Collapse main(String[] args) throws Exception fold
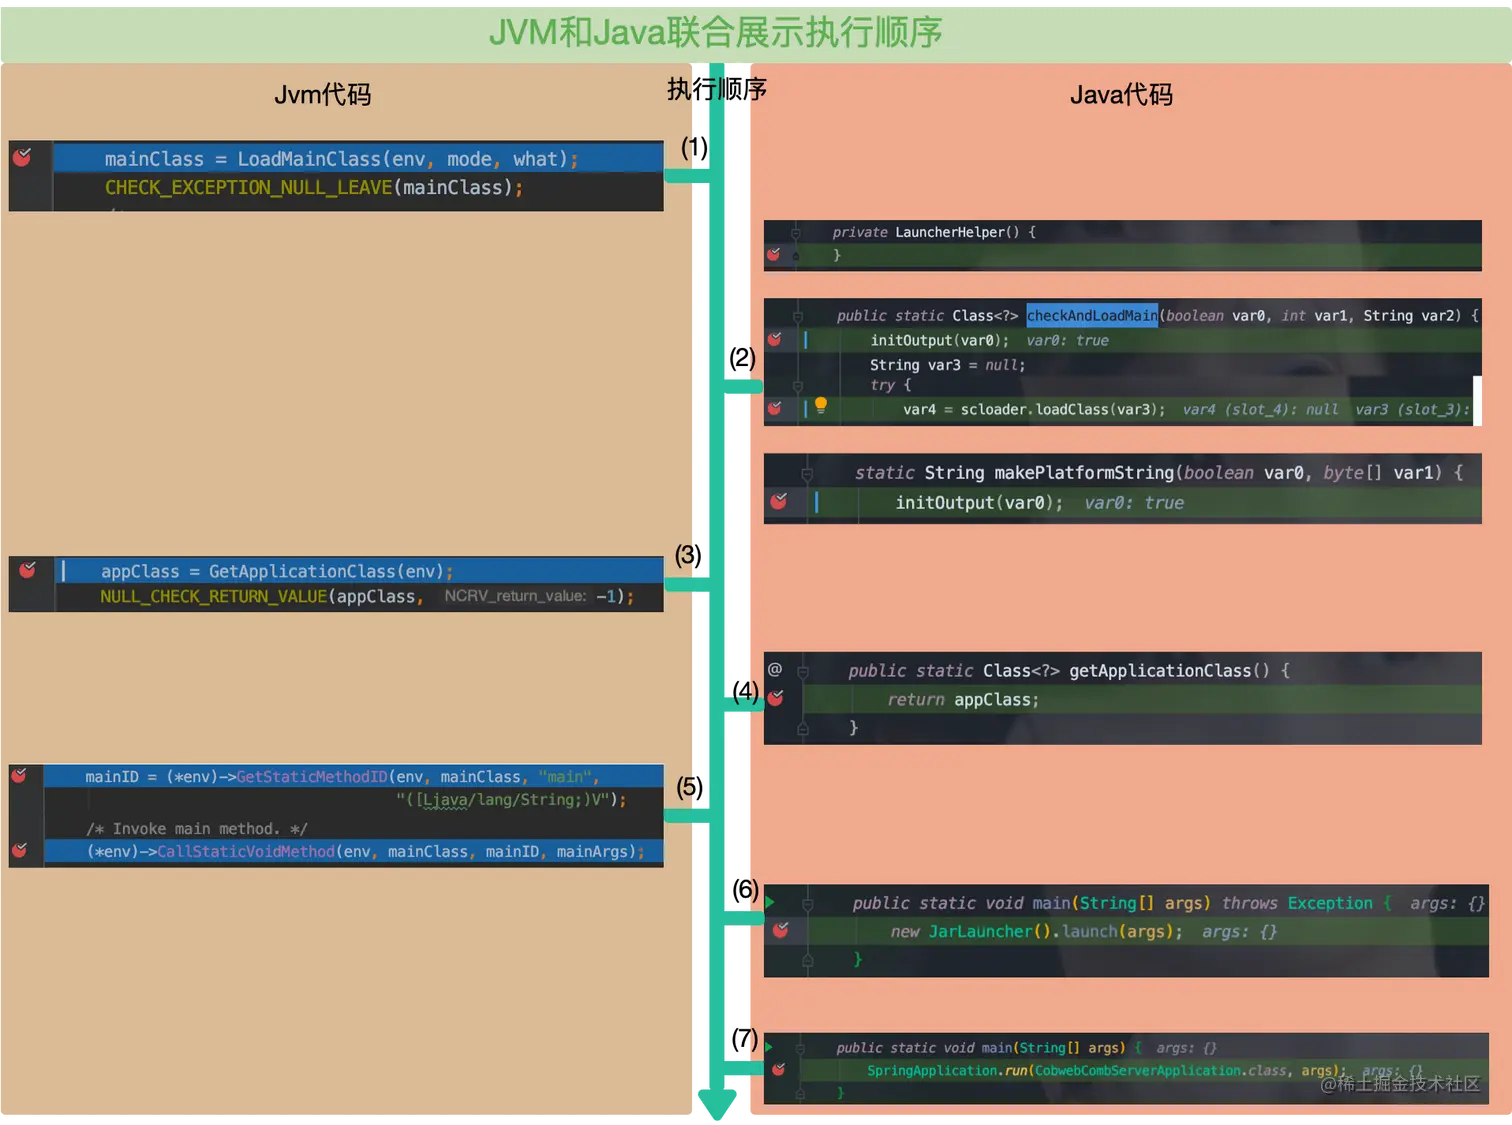 click(x=808, y=904)
